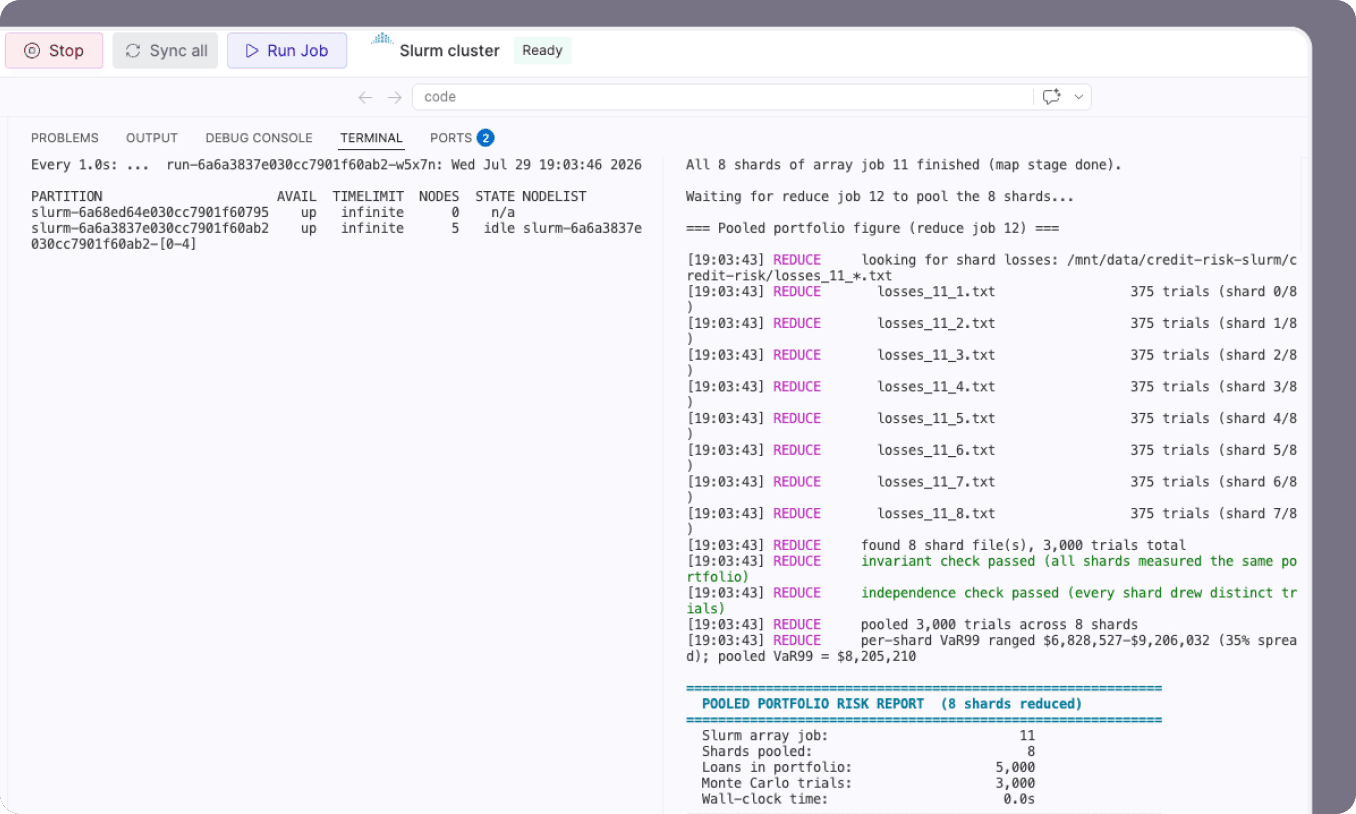This screenshot has width=1356, height=814.
Task: Switch to the PROBLEMS tab
Action: (65, 138)
